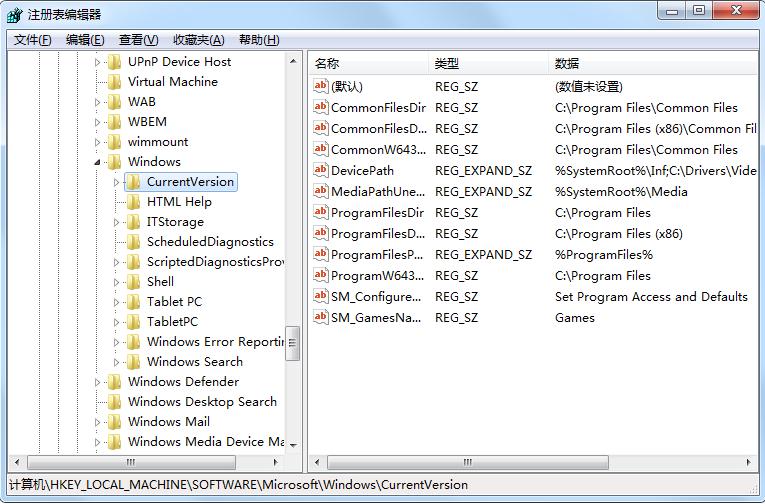Select the ProgramFilesD... value name

378,234
